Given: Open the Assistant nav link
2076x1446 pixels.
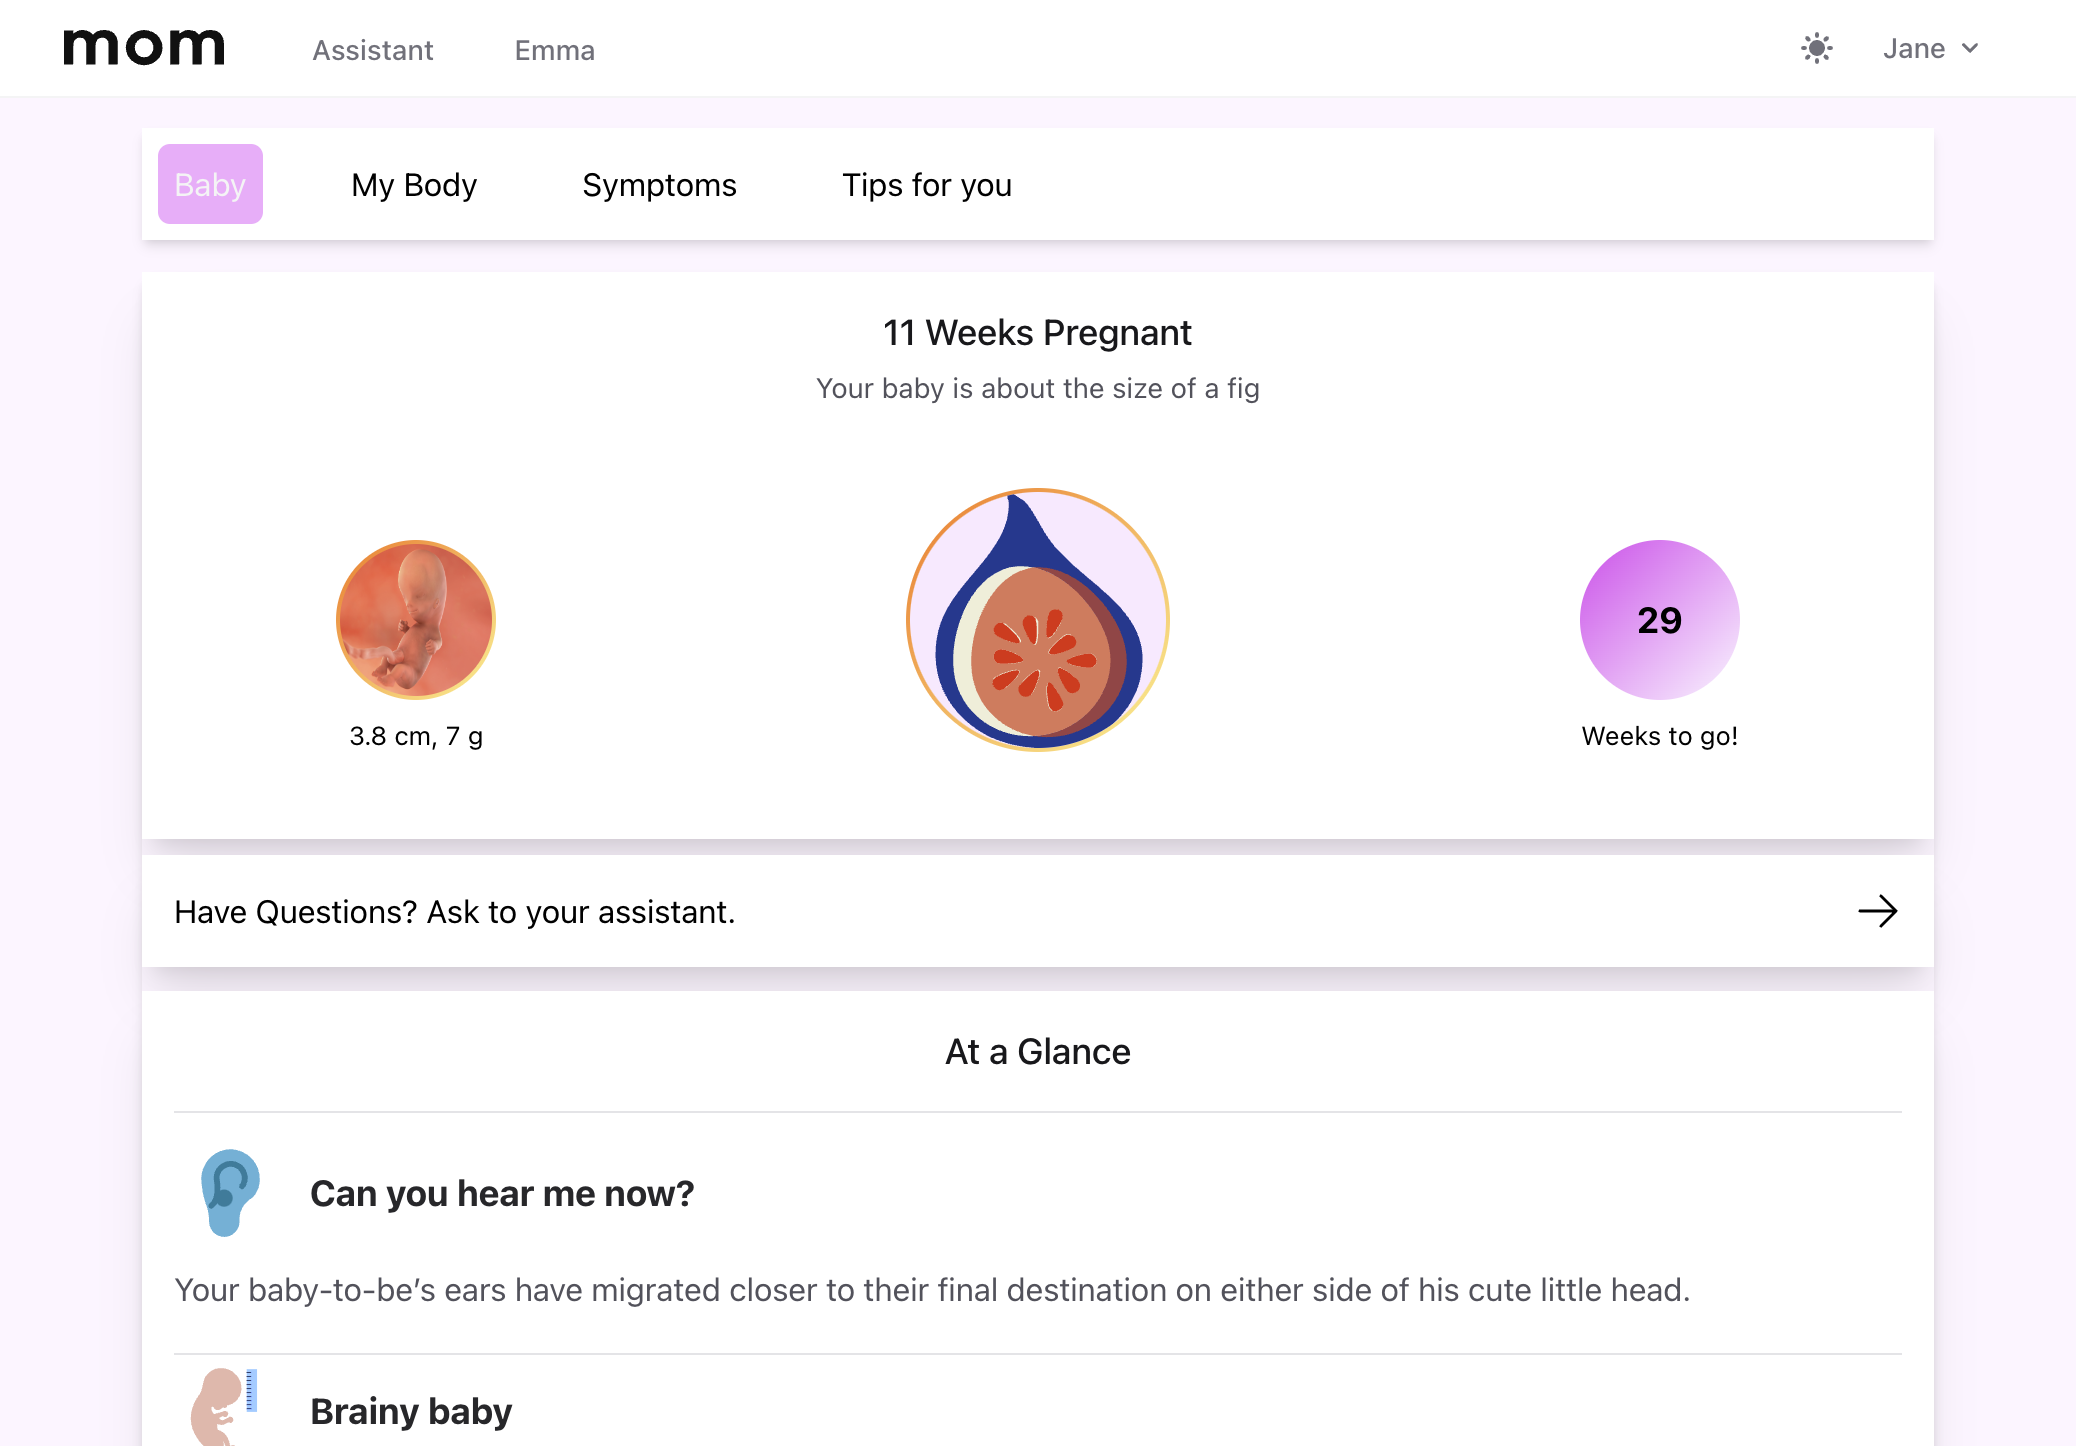Looking at the screenshot, I should (x=372, y=50).
